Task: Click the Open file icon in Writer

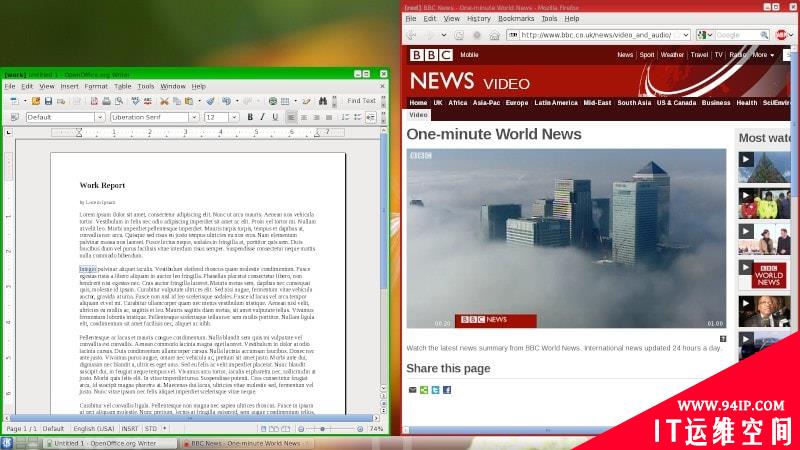Action: pos(36,101)
